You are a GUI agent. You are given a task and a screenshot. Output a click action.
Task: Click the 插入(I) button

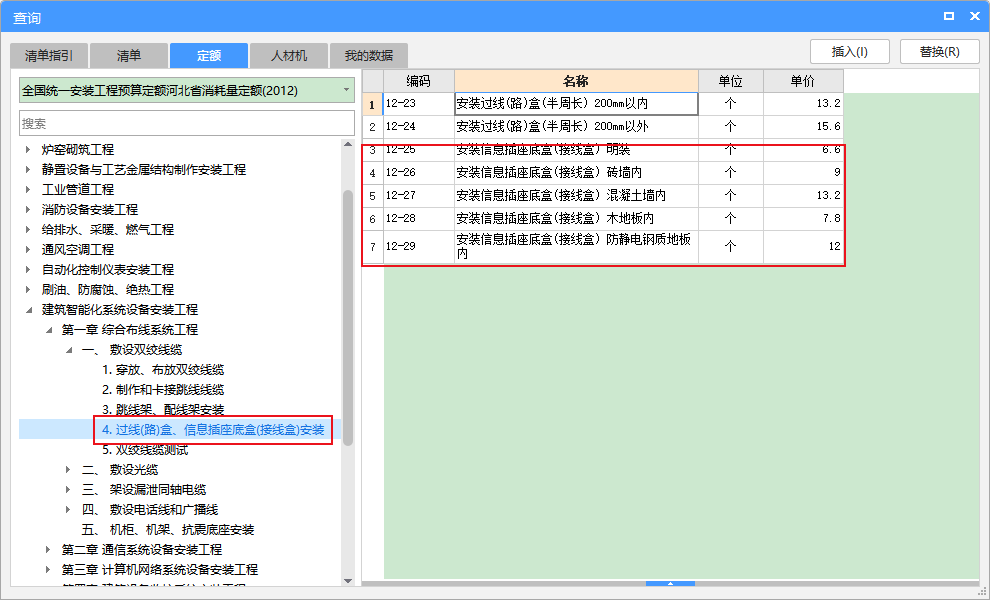click(x=850, y=52)
